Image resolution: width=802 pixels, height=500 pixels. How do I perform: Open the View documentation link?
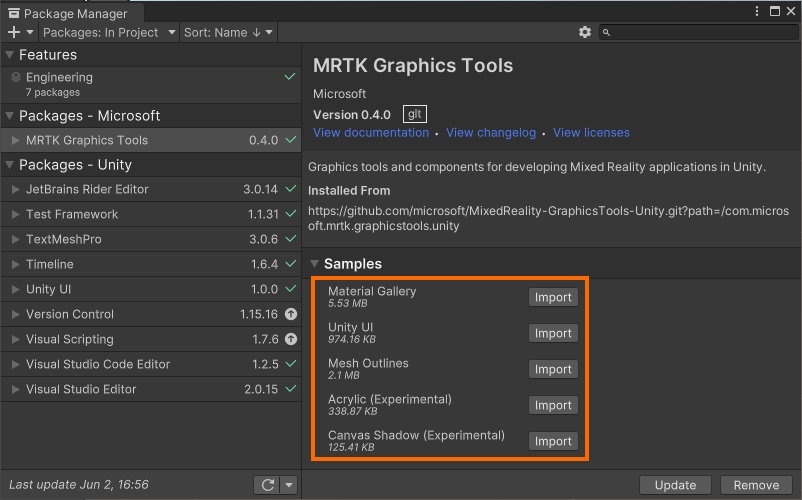[x=370, y=132]
